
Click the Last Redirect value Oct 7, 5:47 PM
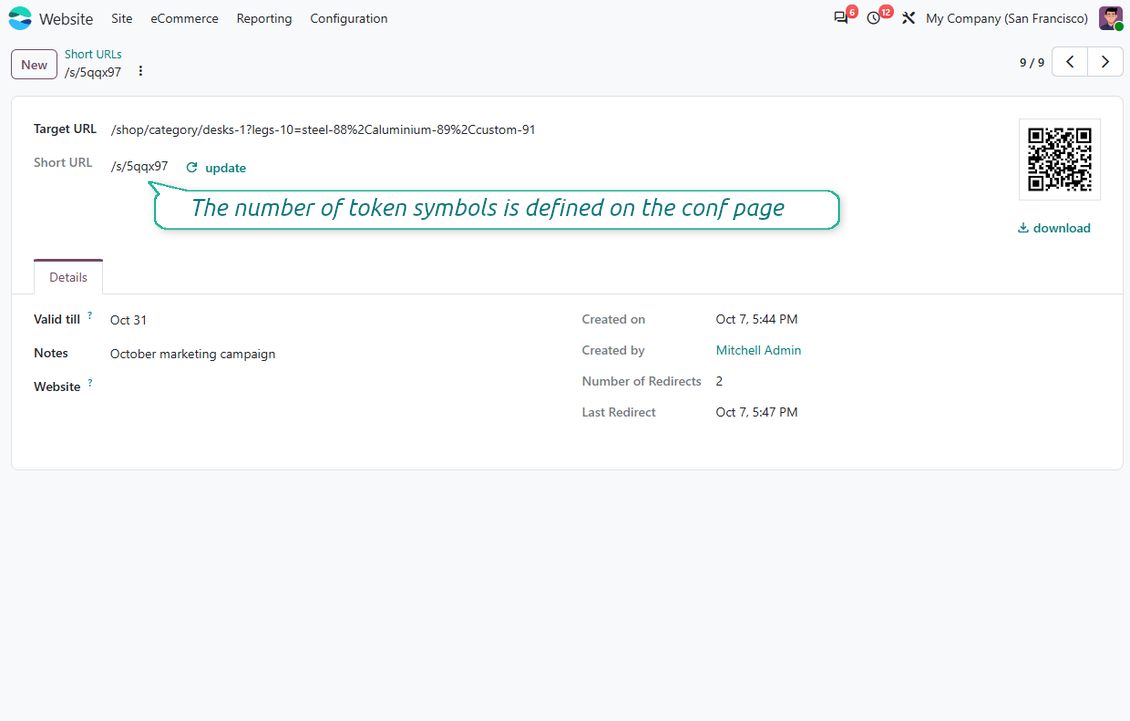(x=757, y=412)
